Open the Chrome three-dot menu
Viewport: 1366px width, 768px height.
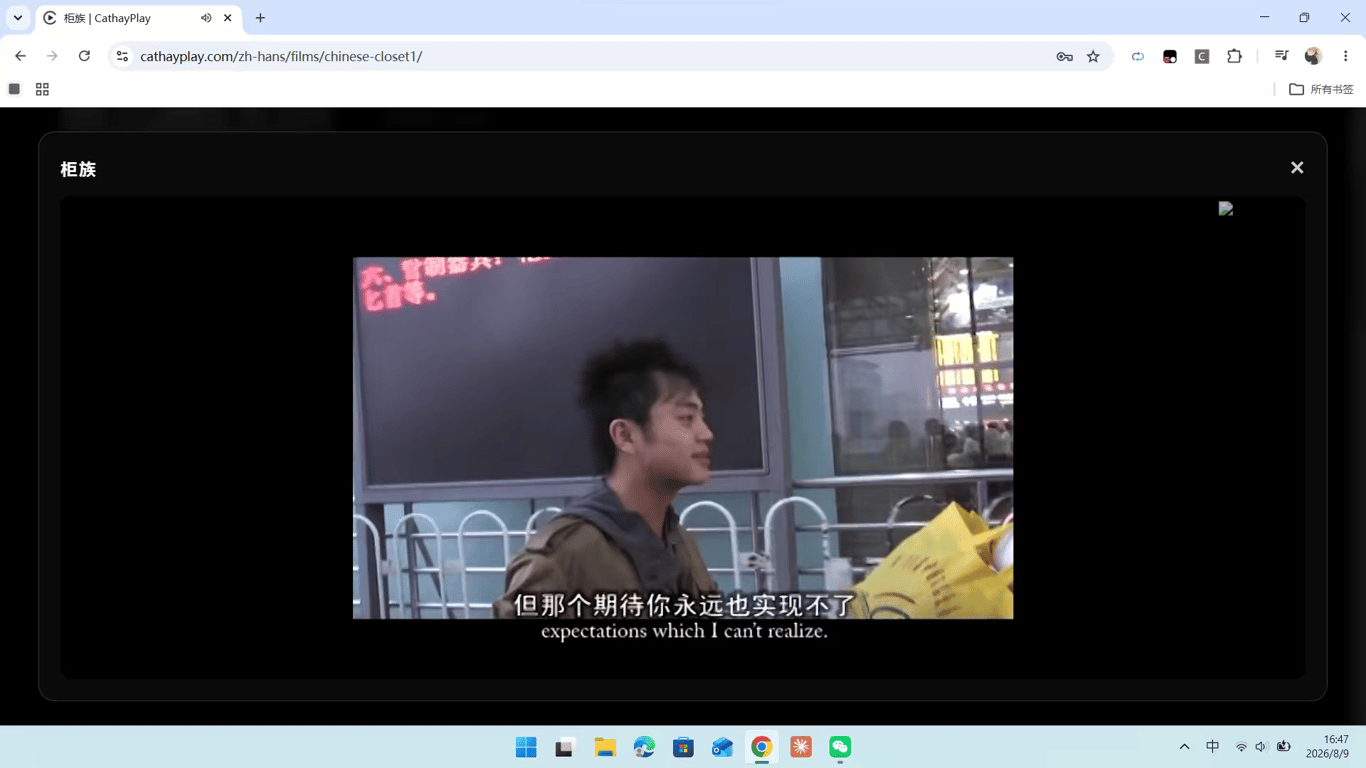(1345, 56)
